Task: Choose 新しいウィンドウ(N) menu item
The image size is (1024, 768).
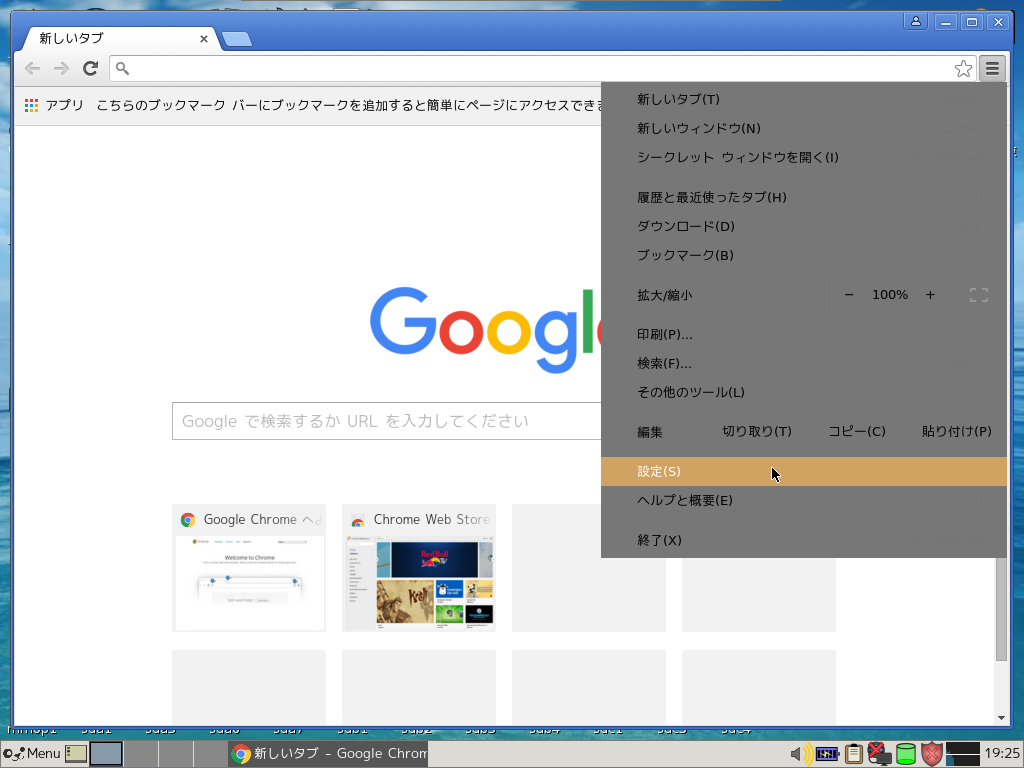Action: (x=804, y=128)
